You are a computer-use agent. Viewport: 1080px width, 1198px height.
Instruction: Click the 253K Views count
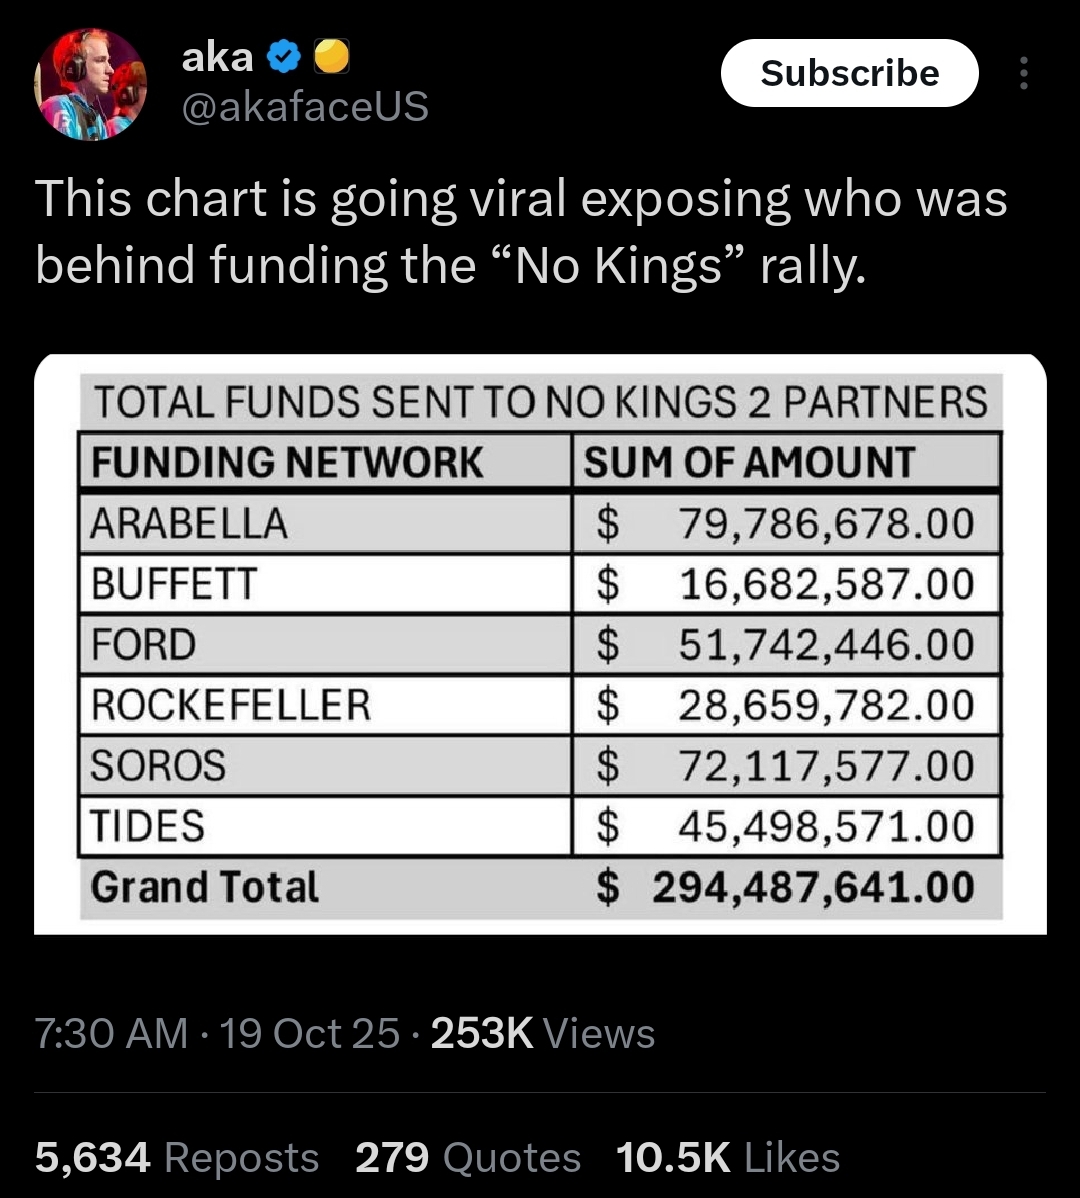543,1033
